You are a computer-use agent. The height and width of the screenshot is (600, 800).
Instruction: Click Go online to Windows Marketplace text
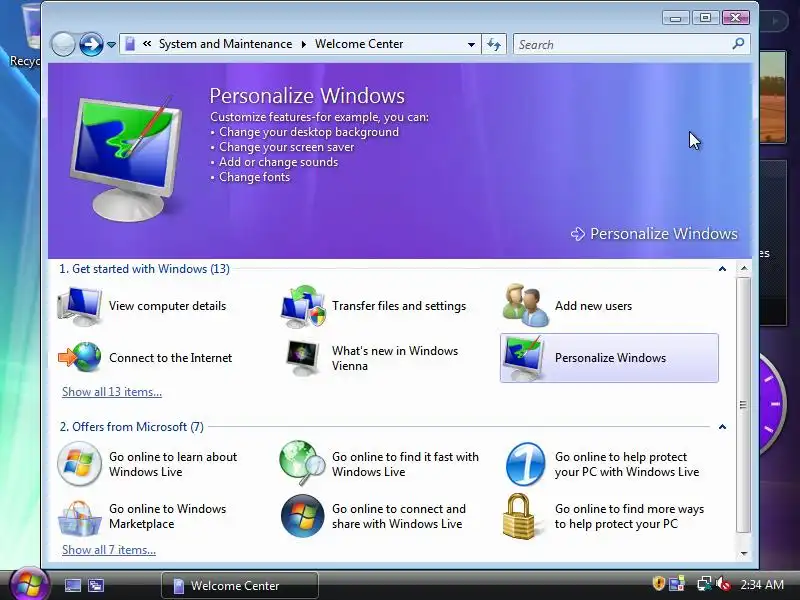[167, 516]
